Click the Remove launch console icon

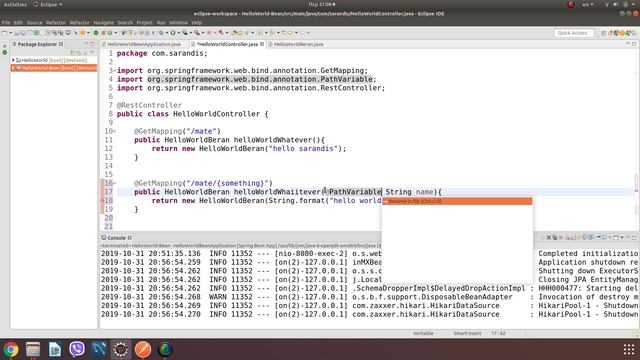click(549, 237)
